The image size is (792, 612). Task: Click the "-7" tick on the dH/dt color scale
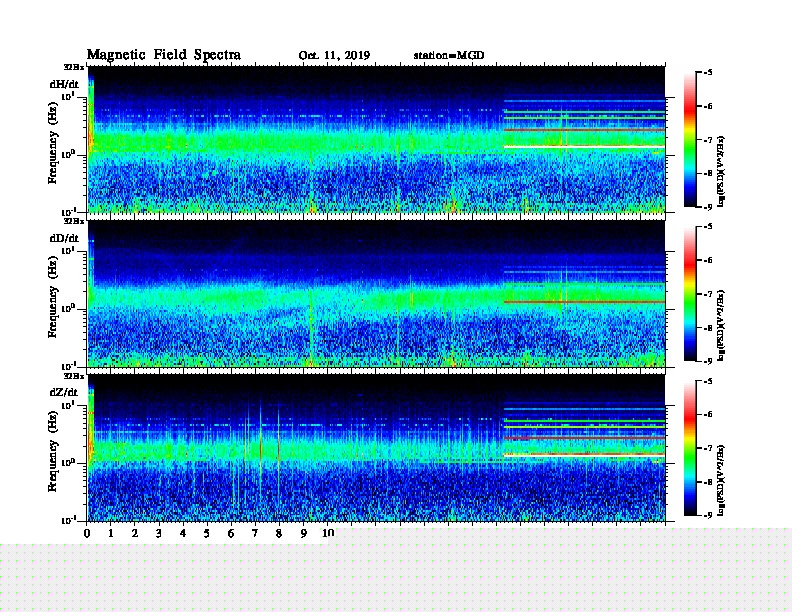point(708,140)
